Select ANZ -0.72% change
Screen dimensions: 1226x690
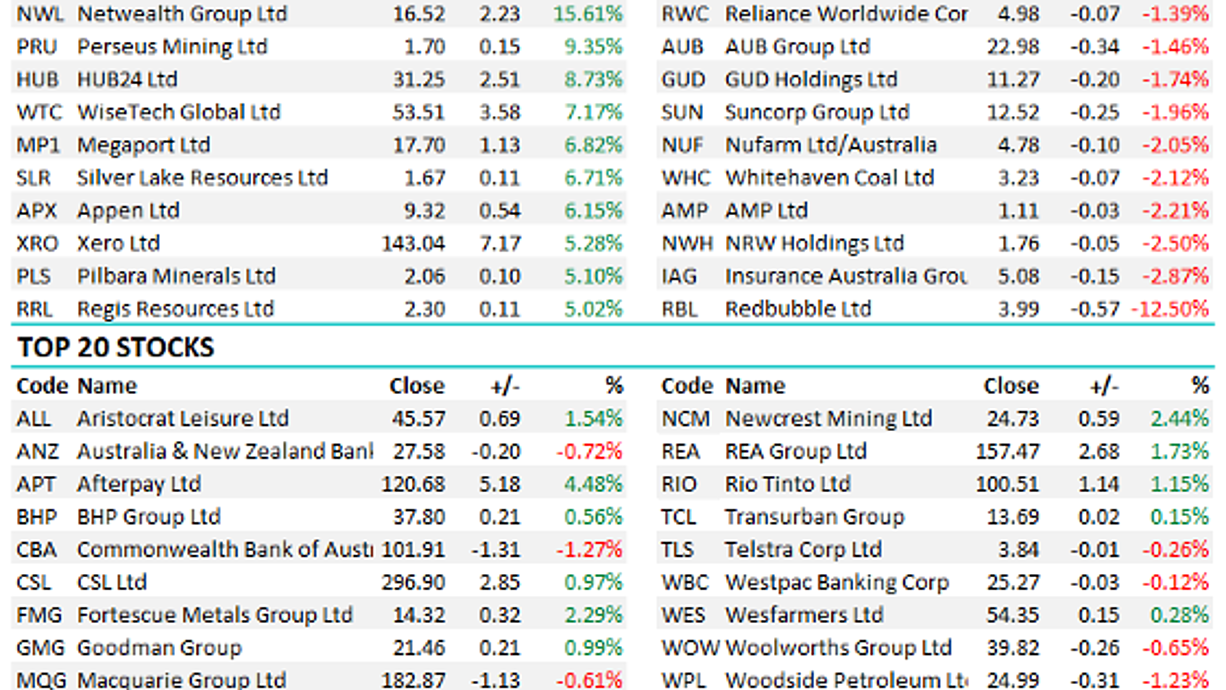[x=590, y=451]
